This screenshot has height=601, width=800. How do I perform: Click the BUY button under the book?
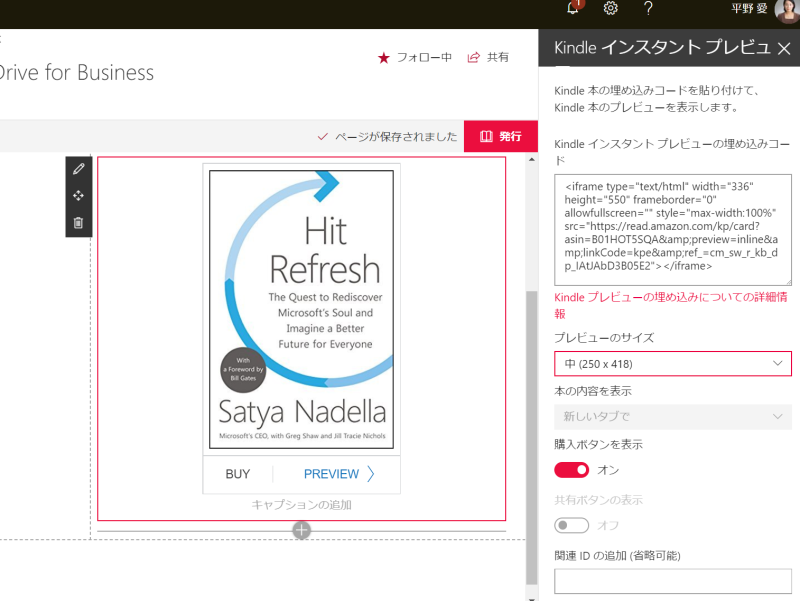tap(238, 474)
